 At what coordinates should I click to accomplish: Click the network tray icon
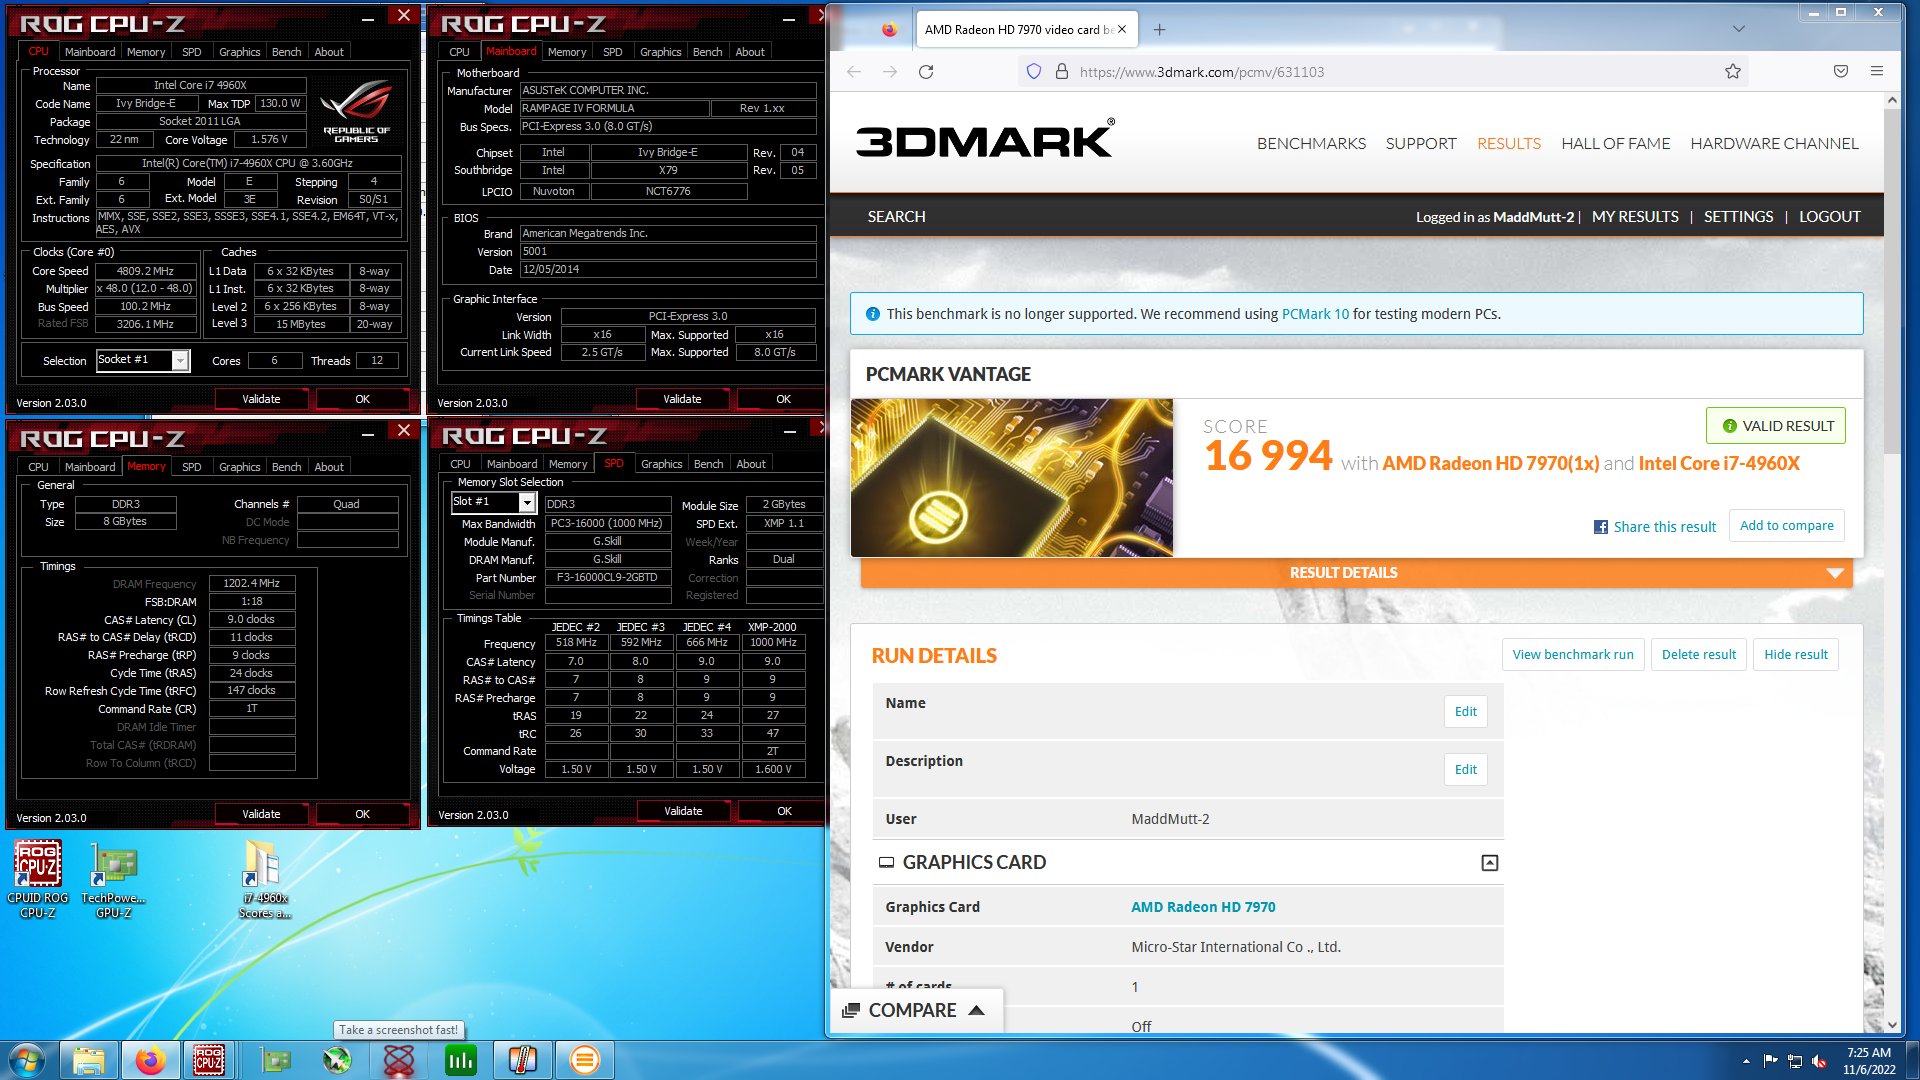click(1795, 1061)
